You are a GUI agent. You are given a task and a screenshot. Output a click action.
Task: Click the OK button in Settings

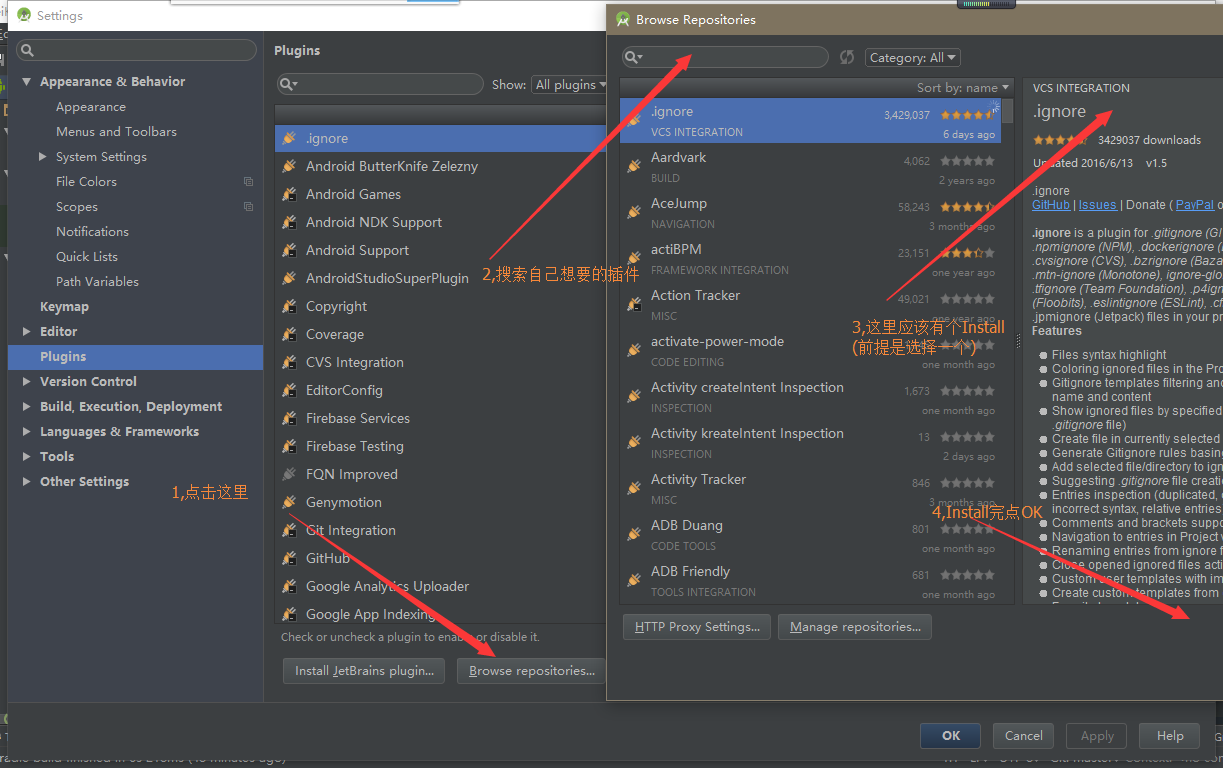[951, 736]
